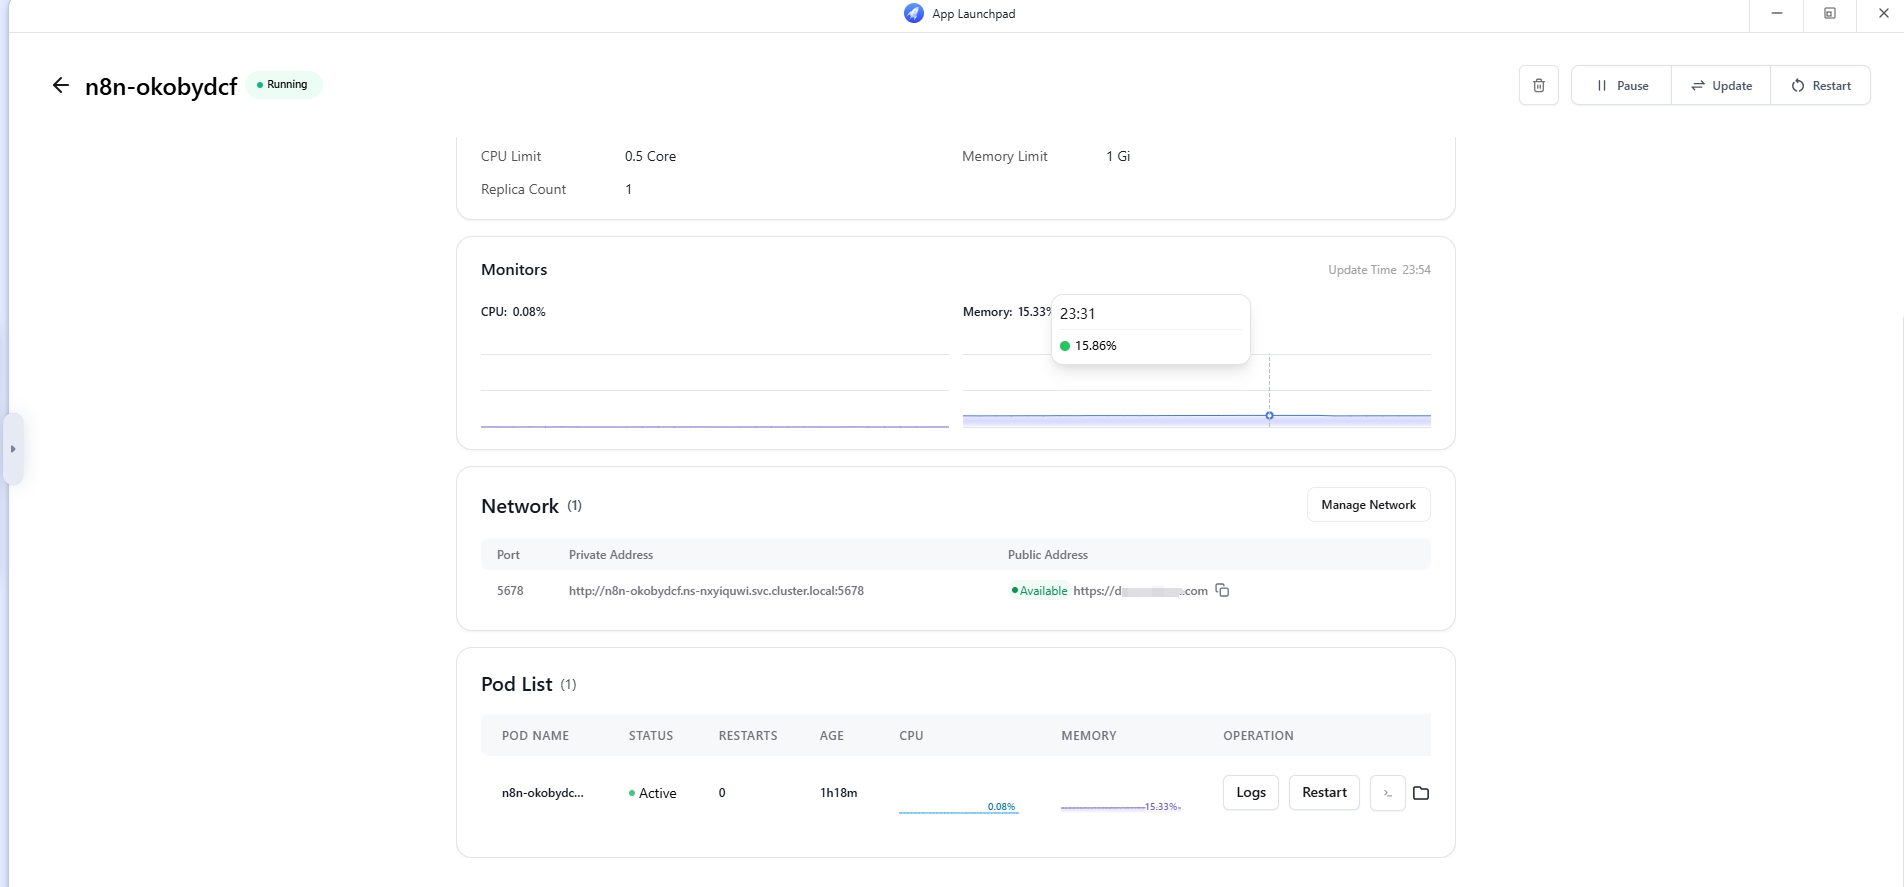
Task: Click the back arrow next to app name
Action: coord(61,86)
